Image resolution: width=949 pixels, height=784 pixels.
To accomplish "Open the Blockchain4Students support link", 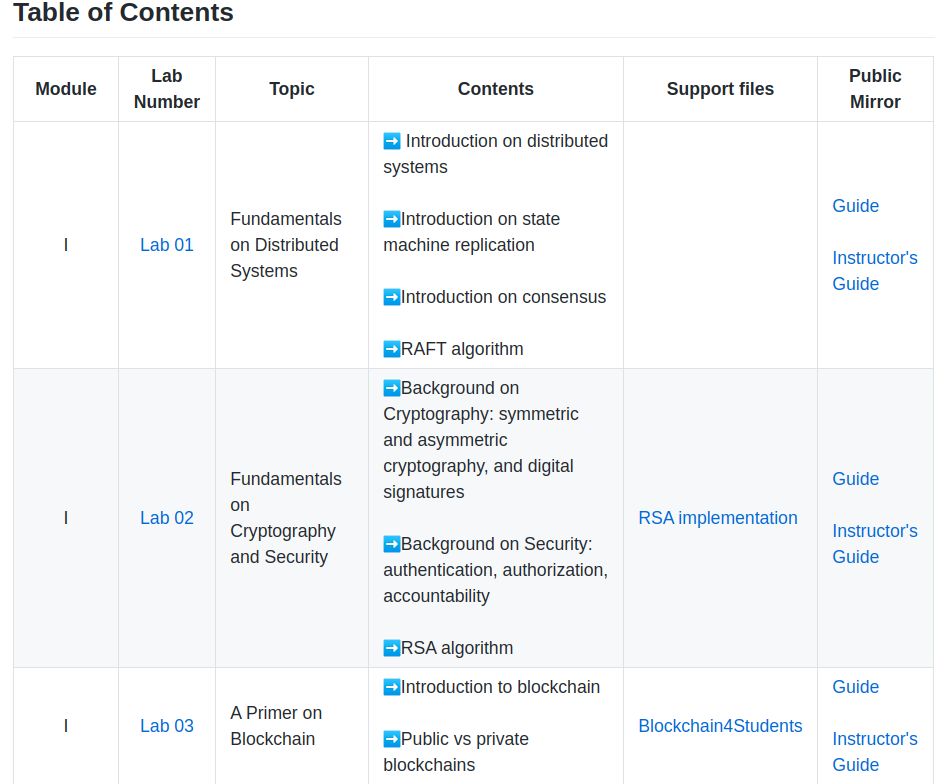I will tap(720, 725).
